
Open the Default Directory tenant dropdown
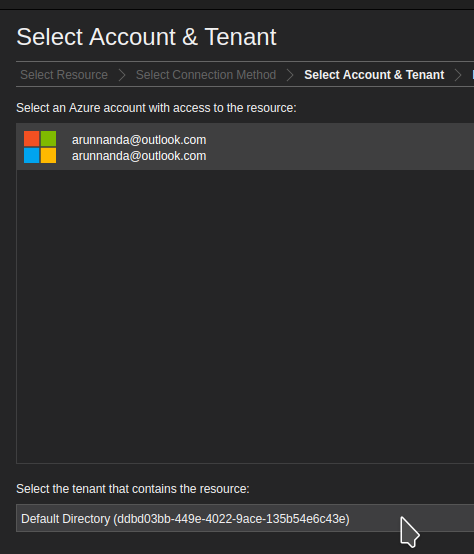pos(245,518)
